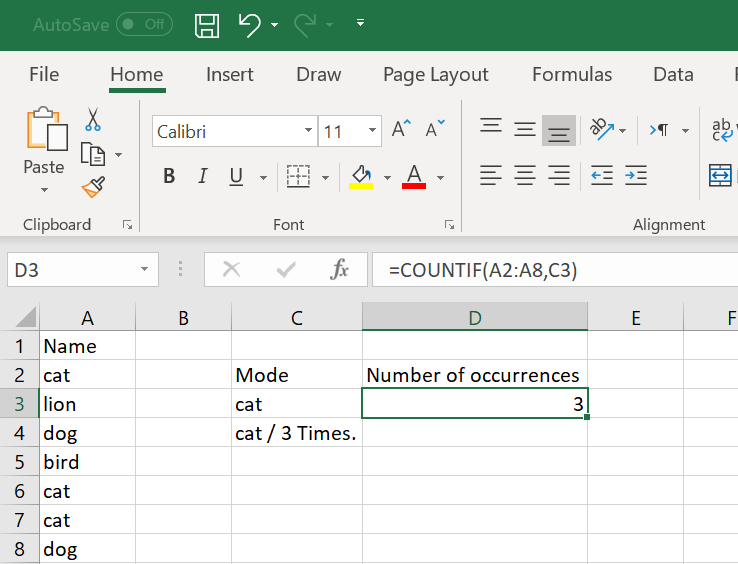Open the Page Layout tab
This screenshot has width=738, height=564.
click(x=436, y=75)
